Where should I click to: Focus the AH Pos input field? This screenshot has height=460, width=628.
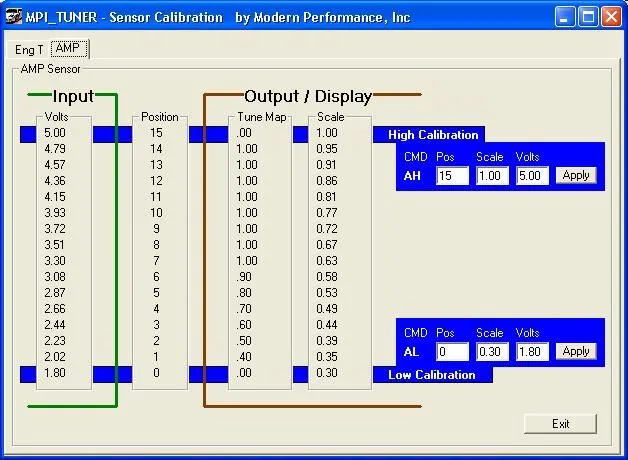[x=452, y=176]
